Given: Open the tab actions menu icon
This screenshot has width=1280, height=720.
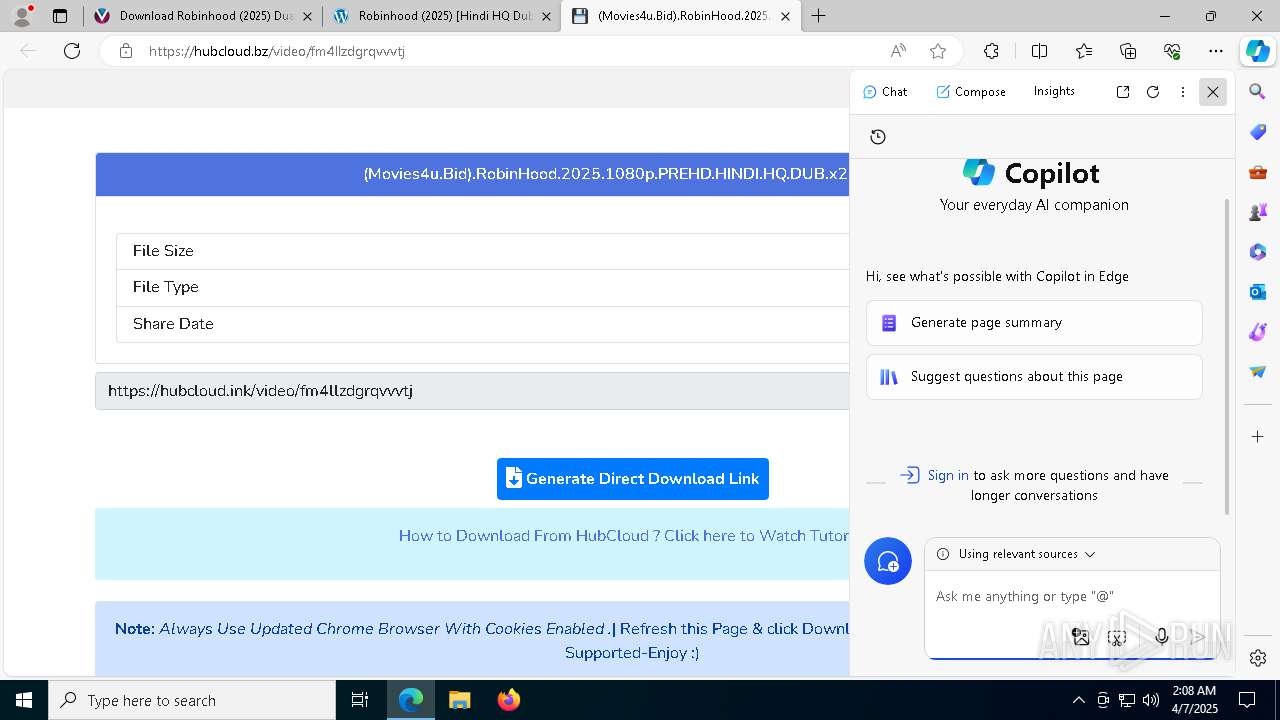Looking at the screenshot, I should (60, 16).
